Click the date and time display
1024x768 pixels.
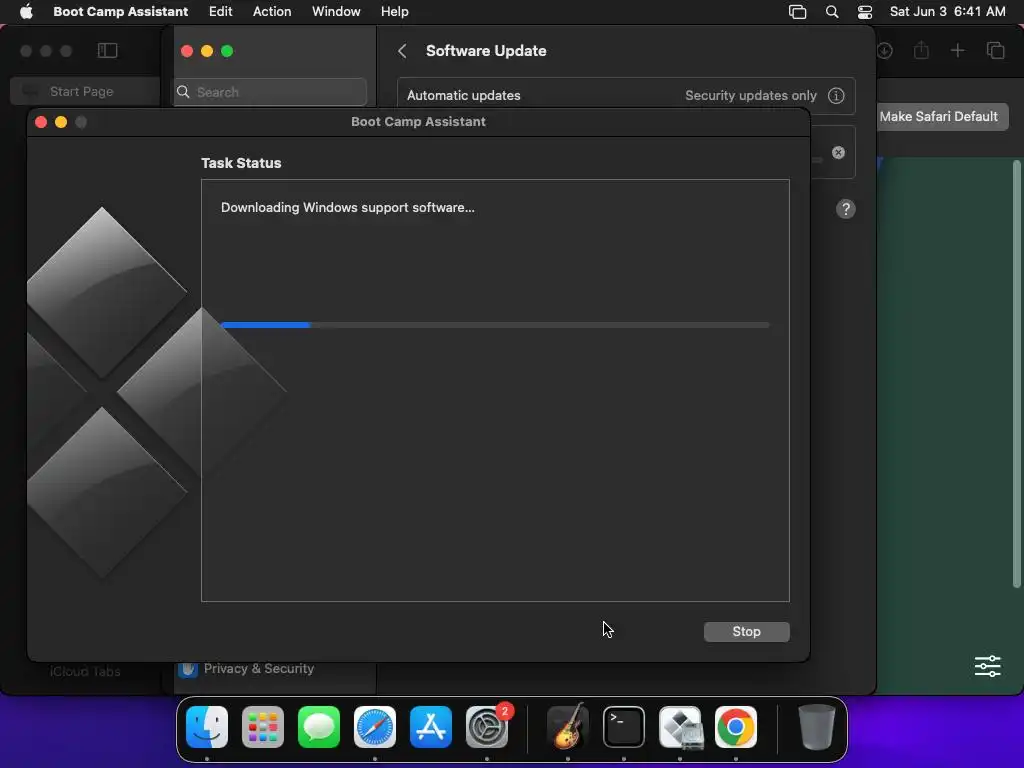coord(948,11)
